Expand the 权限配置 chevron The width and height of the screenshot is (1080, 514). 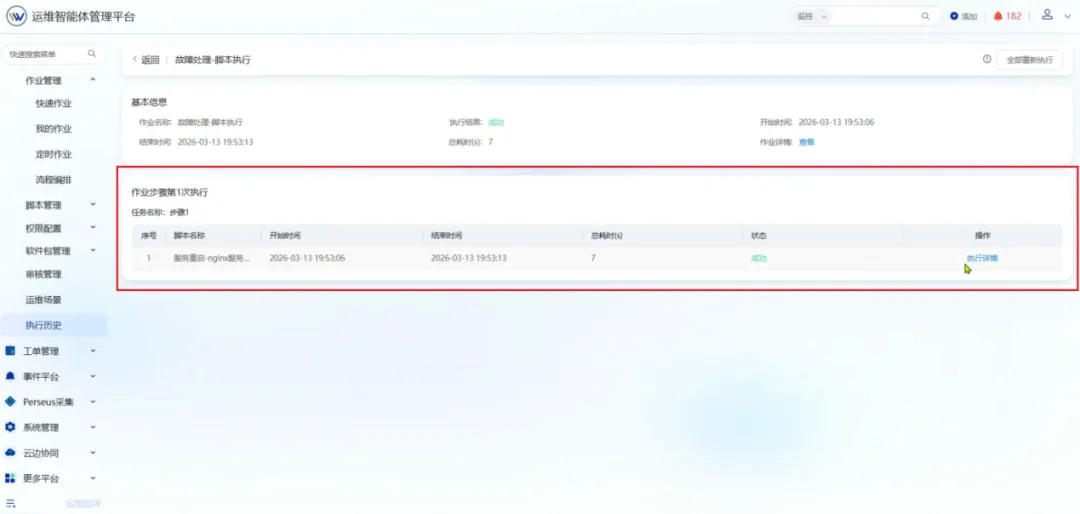(93, 228)
